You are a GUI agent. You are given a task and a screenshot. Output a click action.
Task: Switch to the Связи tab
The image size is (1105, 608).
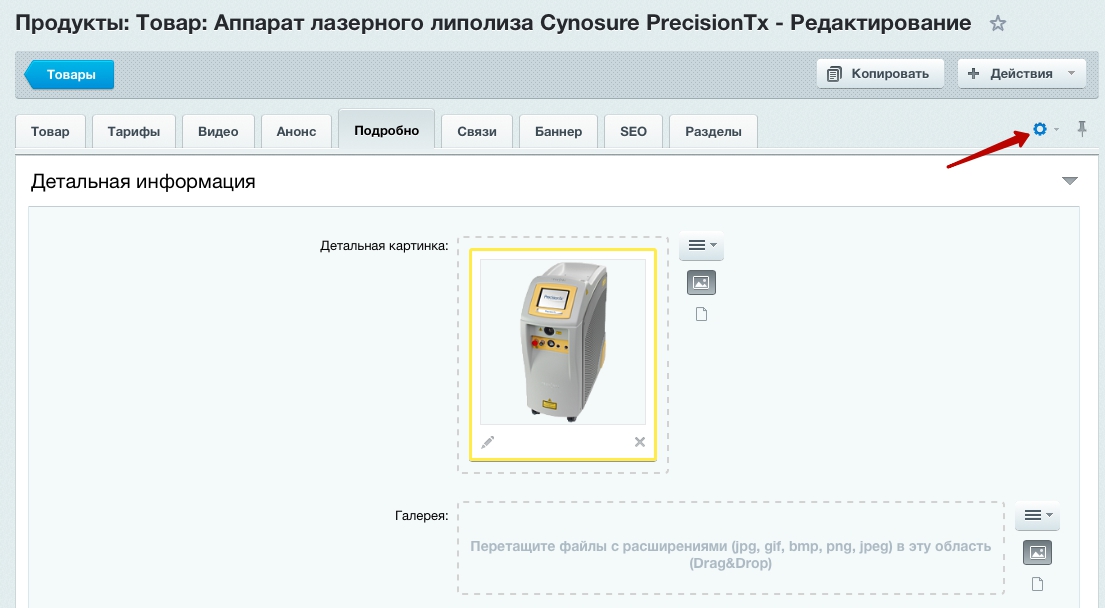tap(477, 132)
